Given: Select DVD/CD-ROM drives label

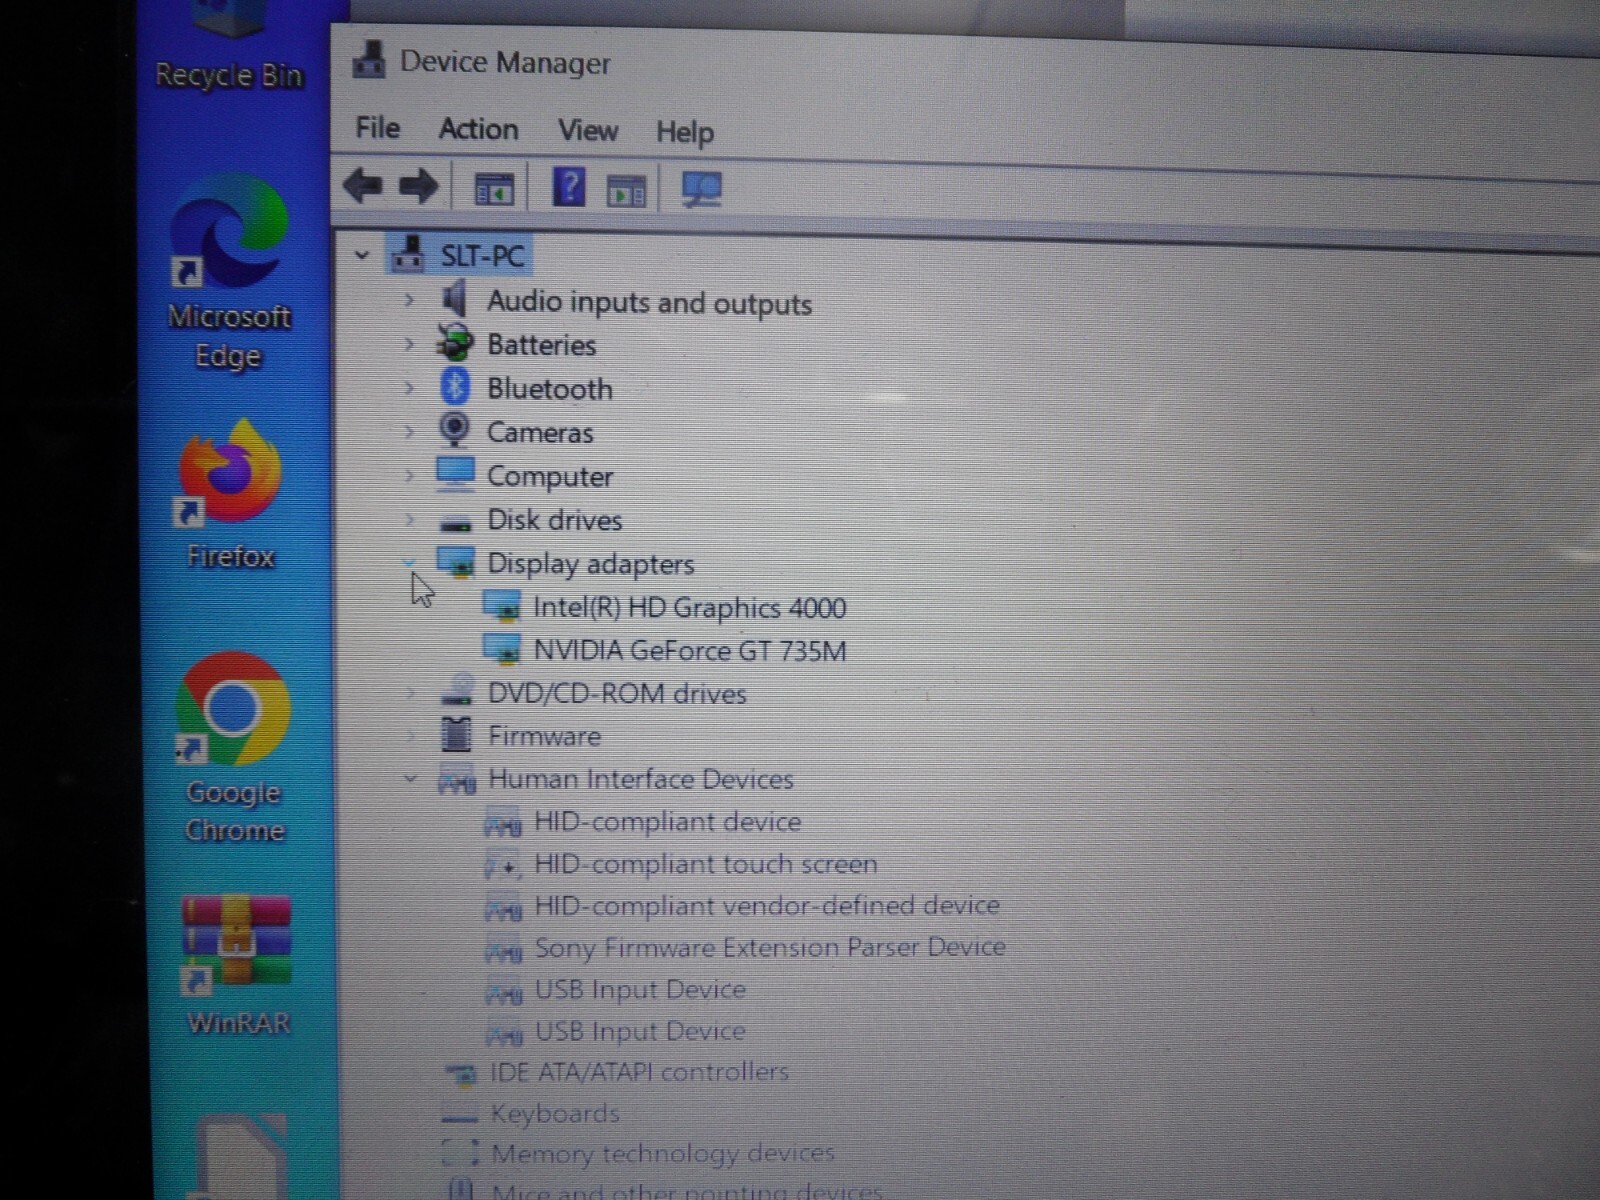Looking at the screenshot, I should click(617, 694).
